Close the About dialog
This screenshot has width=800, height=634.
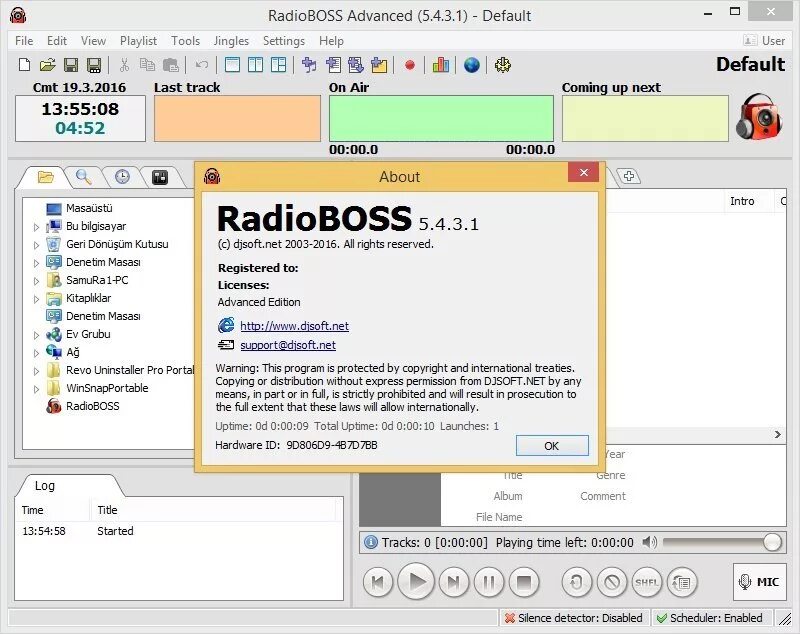click(584, 172)
